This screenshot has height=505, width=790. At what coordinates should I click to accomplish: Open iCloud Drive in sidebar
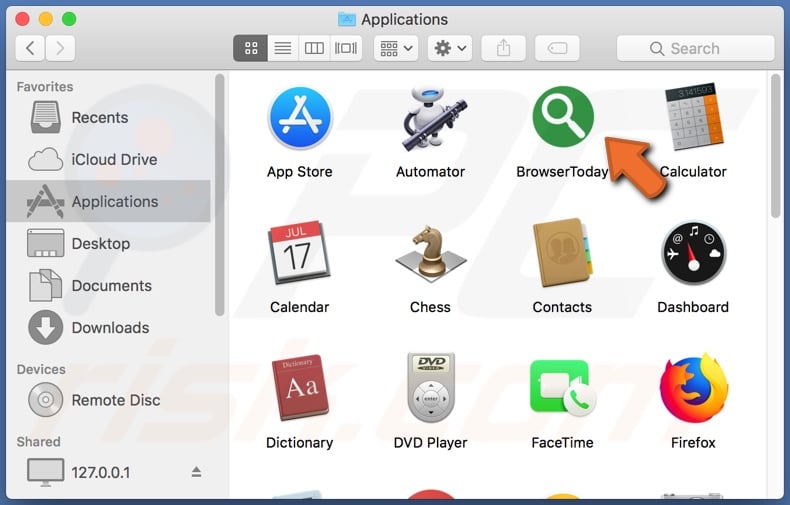(108, 159)
